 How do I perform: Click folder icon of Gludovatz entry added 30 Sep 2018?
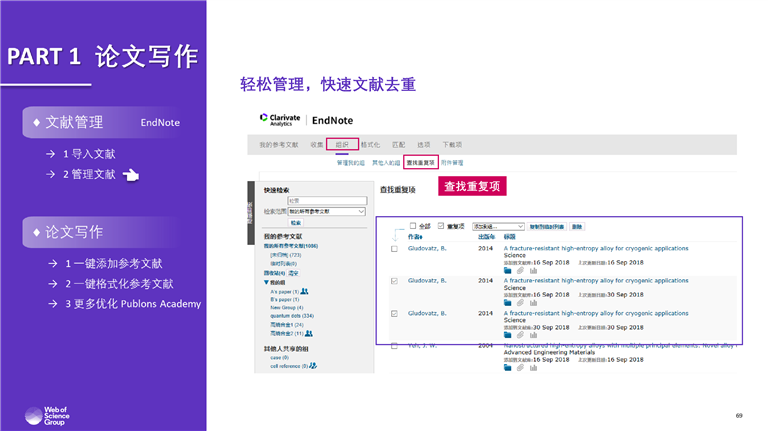pyautogui.click(x=507, y=335)
